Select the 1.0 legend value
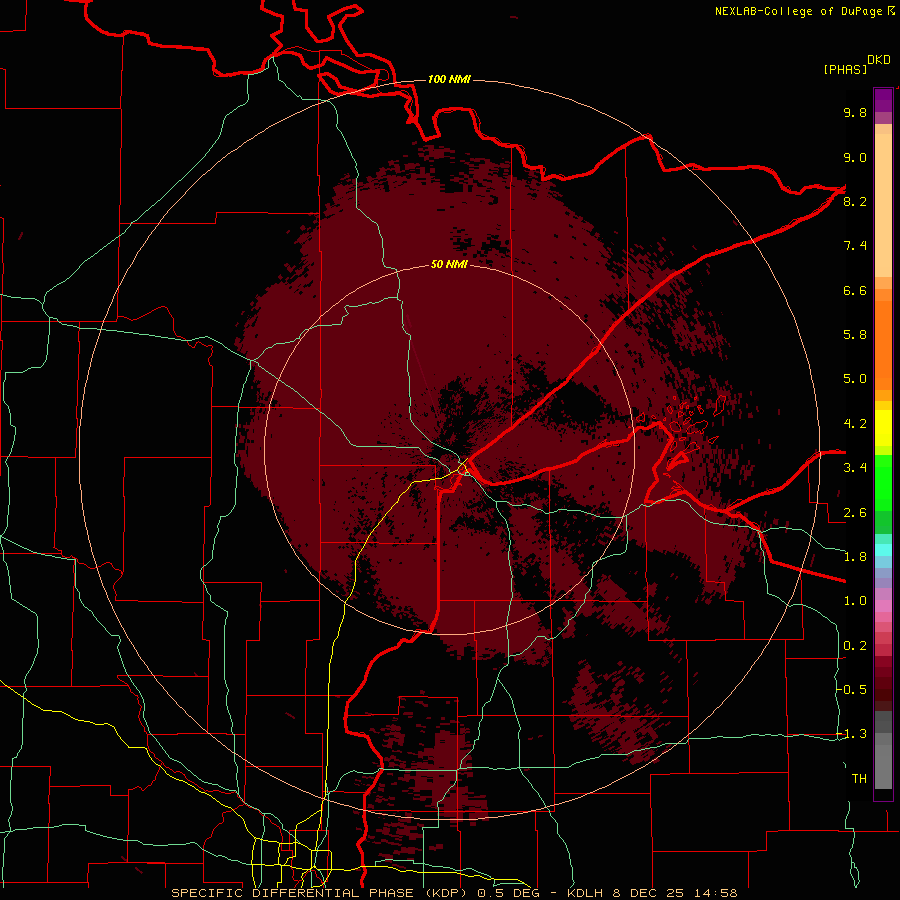 [855, 601]
